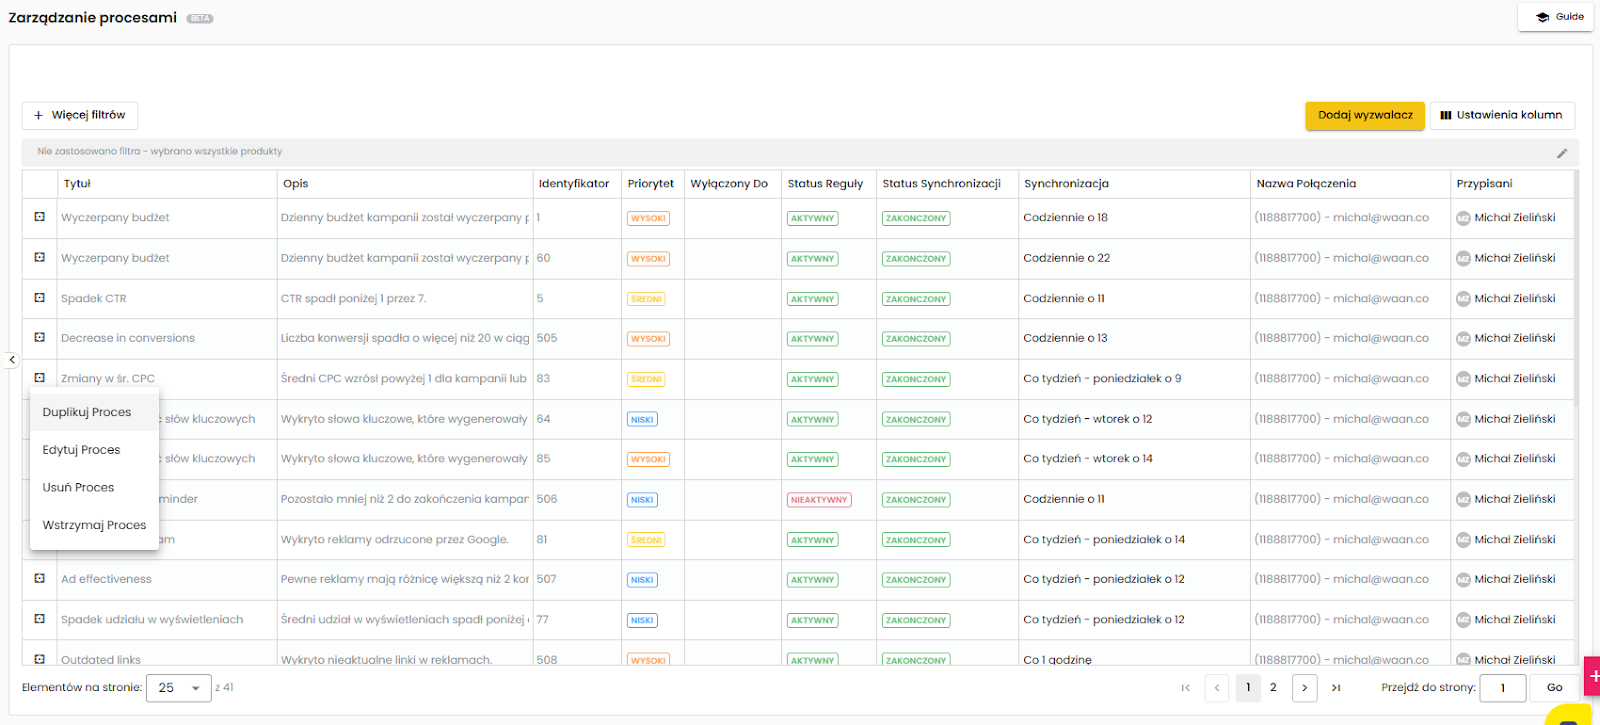Click NISKI priority badge in Ad effectiveness row
Screen dimensions: 1600x725
pyautogui.click(x=642, y=580)
